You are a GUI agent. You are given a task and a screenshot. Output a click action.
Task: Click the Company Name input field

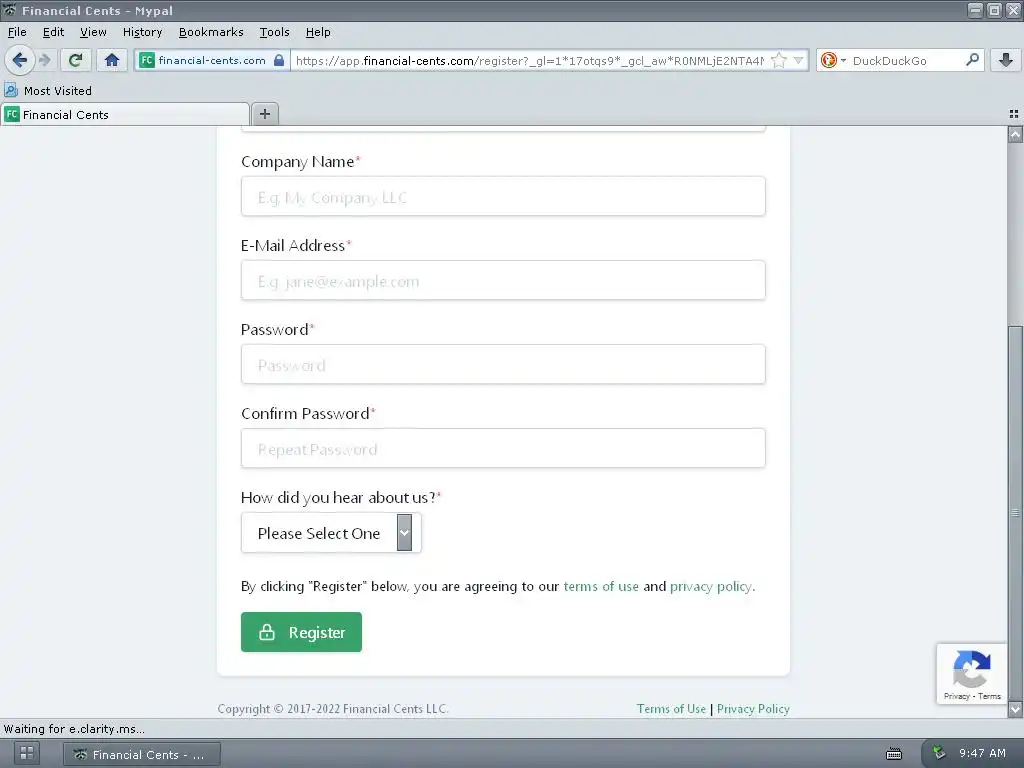click(x=503, y=196)
